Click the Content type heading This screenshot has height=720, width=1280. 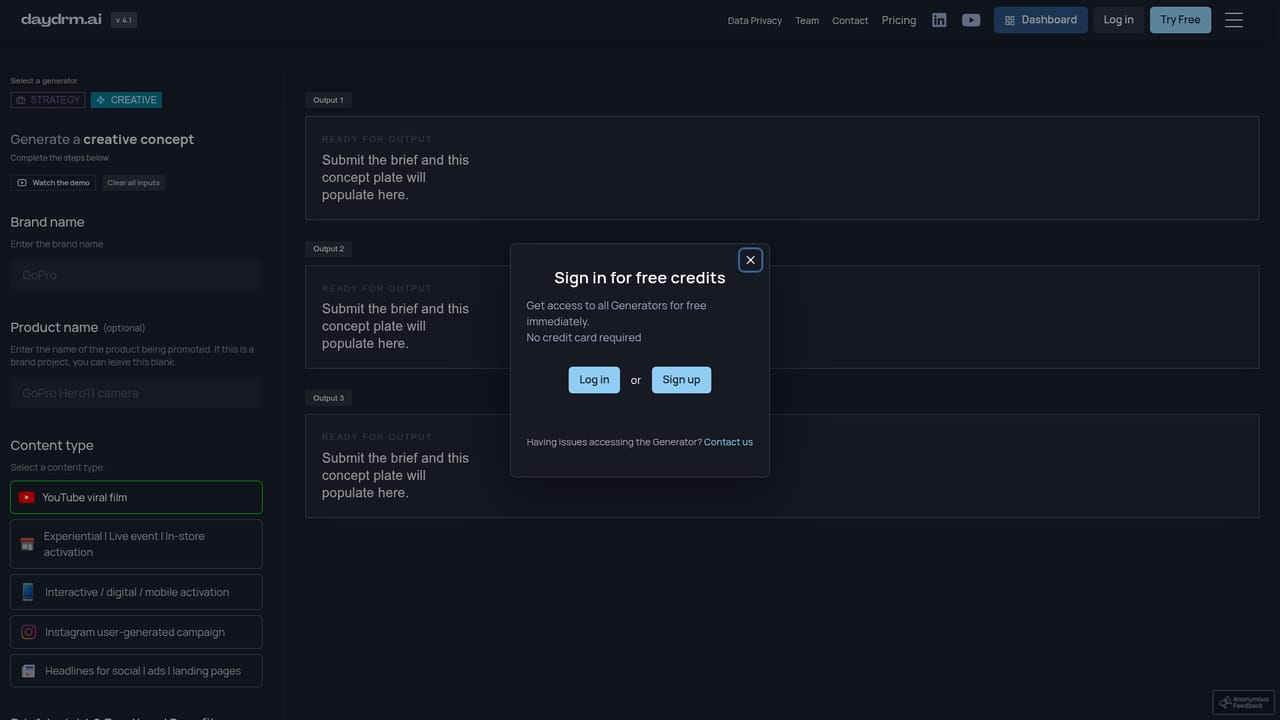(52, 445)
